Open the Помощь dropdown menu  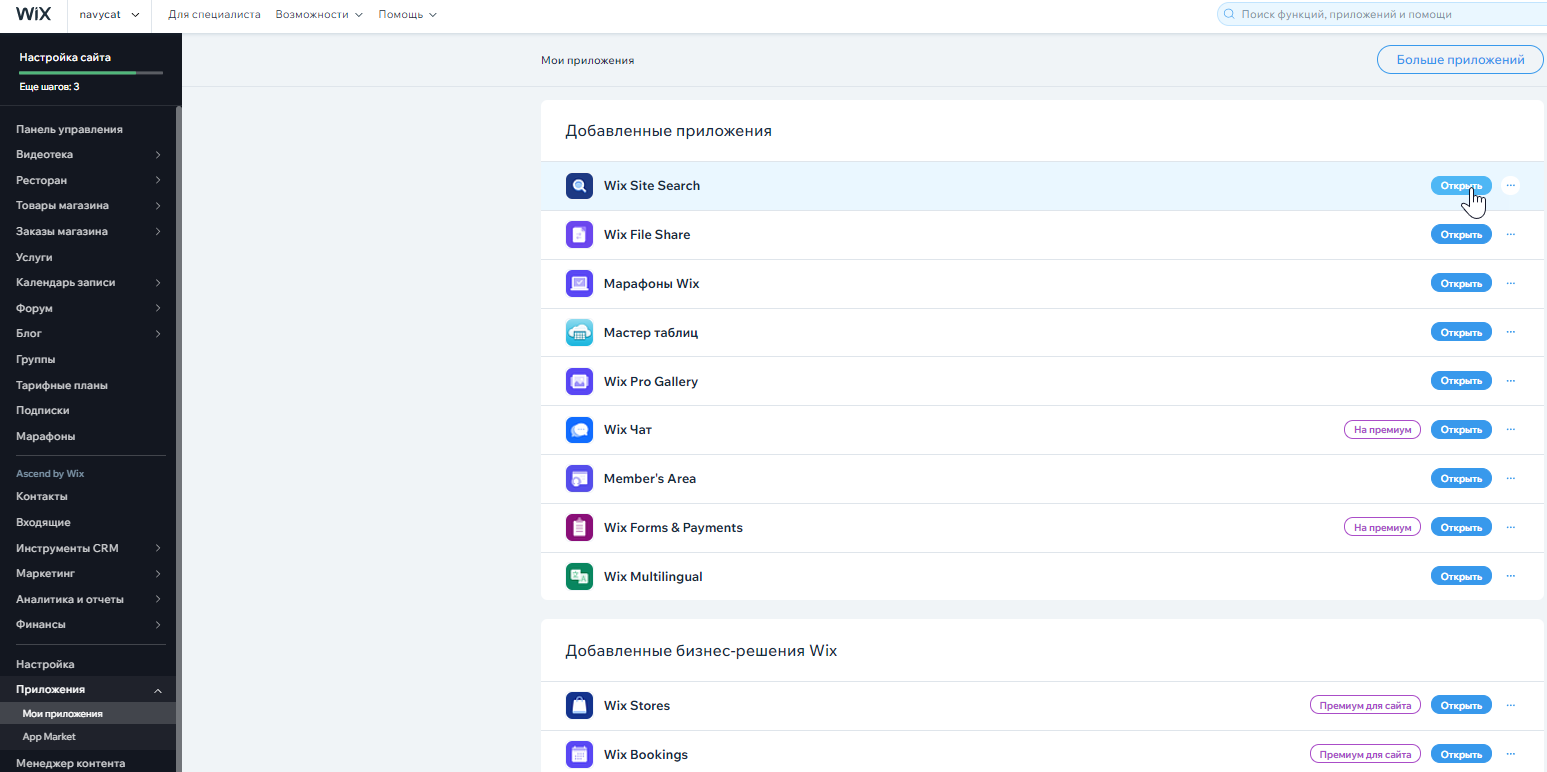click(407, 15)
